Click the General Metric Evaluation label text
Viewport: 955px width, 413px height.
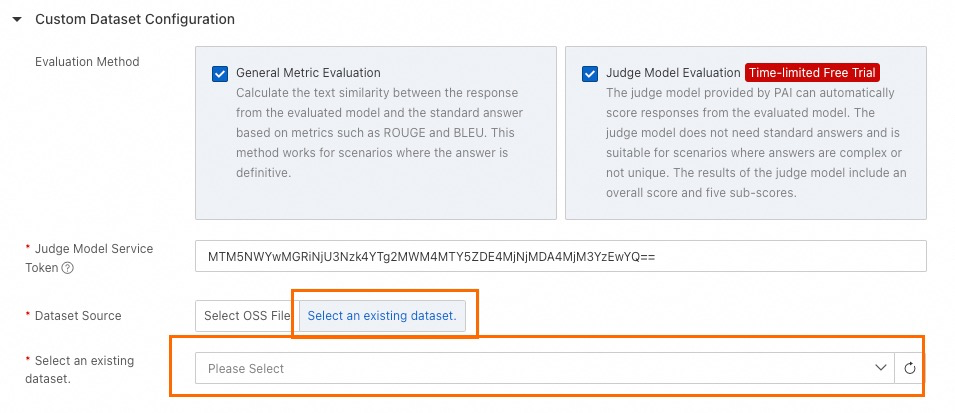[x=308, y=73]
